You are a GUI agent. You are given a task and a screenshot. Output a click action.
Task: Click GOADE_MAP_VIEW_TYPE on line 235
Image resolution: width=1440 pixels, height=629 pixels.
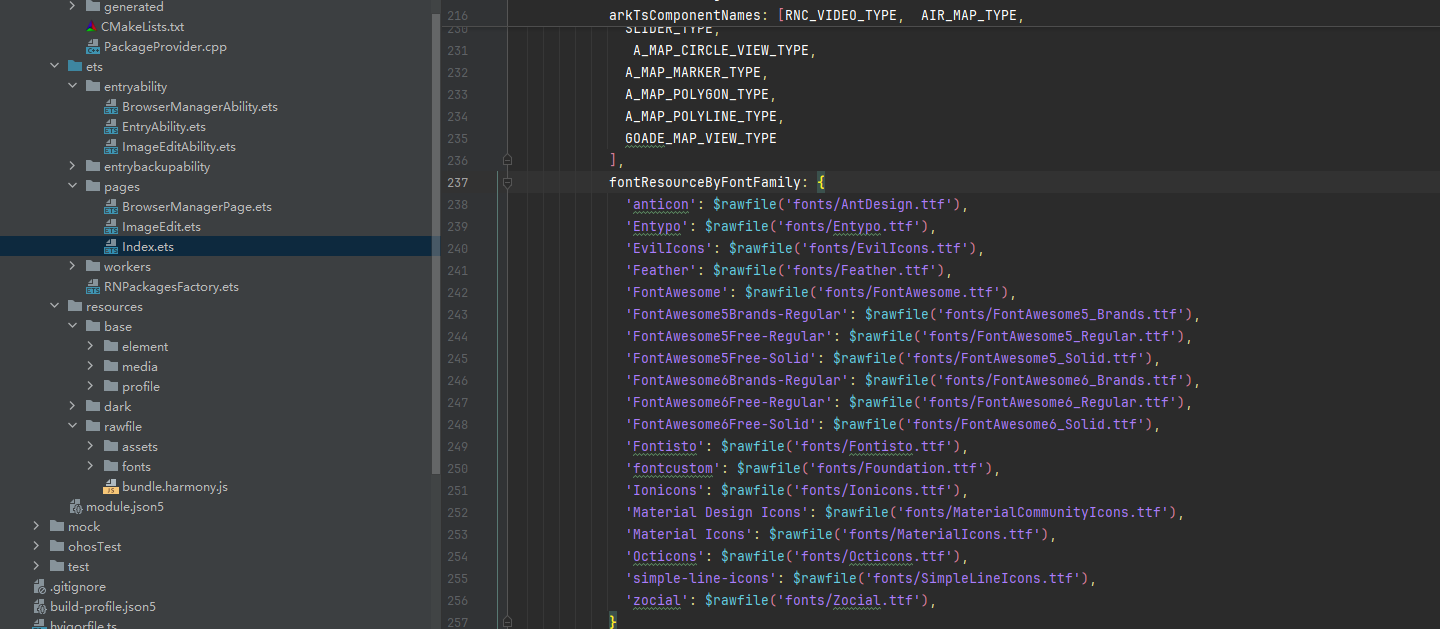(x=701, y=139)
